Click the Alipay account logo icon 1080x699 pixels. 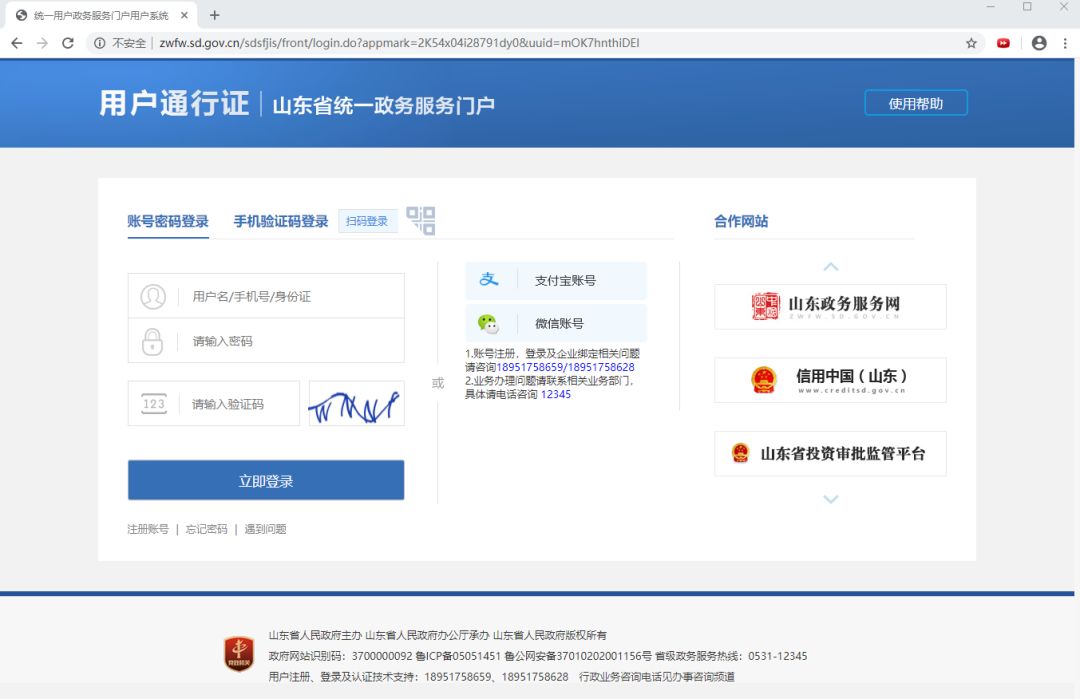click(x=489, y=280)
